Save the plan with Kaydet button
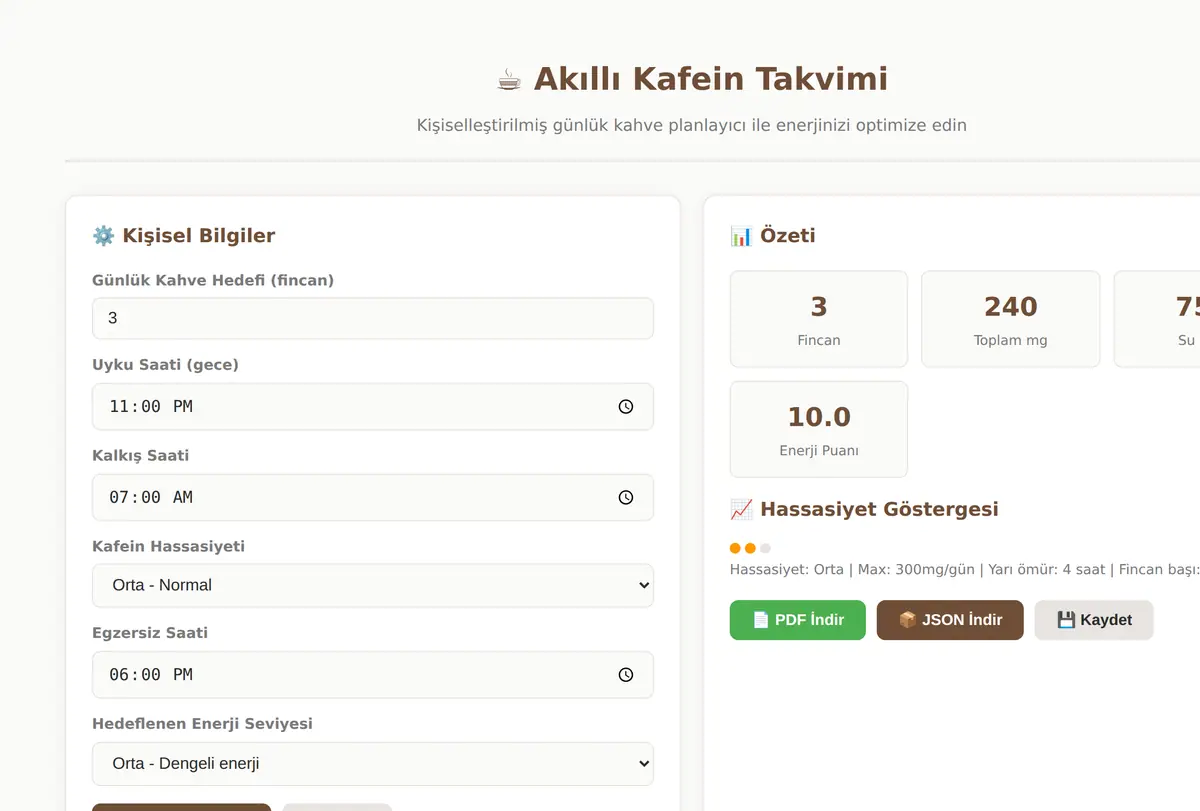This screenshot has width=1200, height=811. click(1094, 620)
